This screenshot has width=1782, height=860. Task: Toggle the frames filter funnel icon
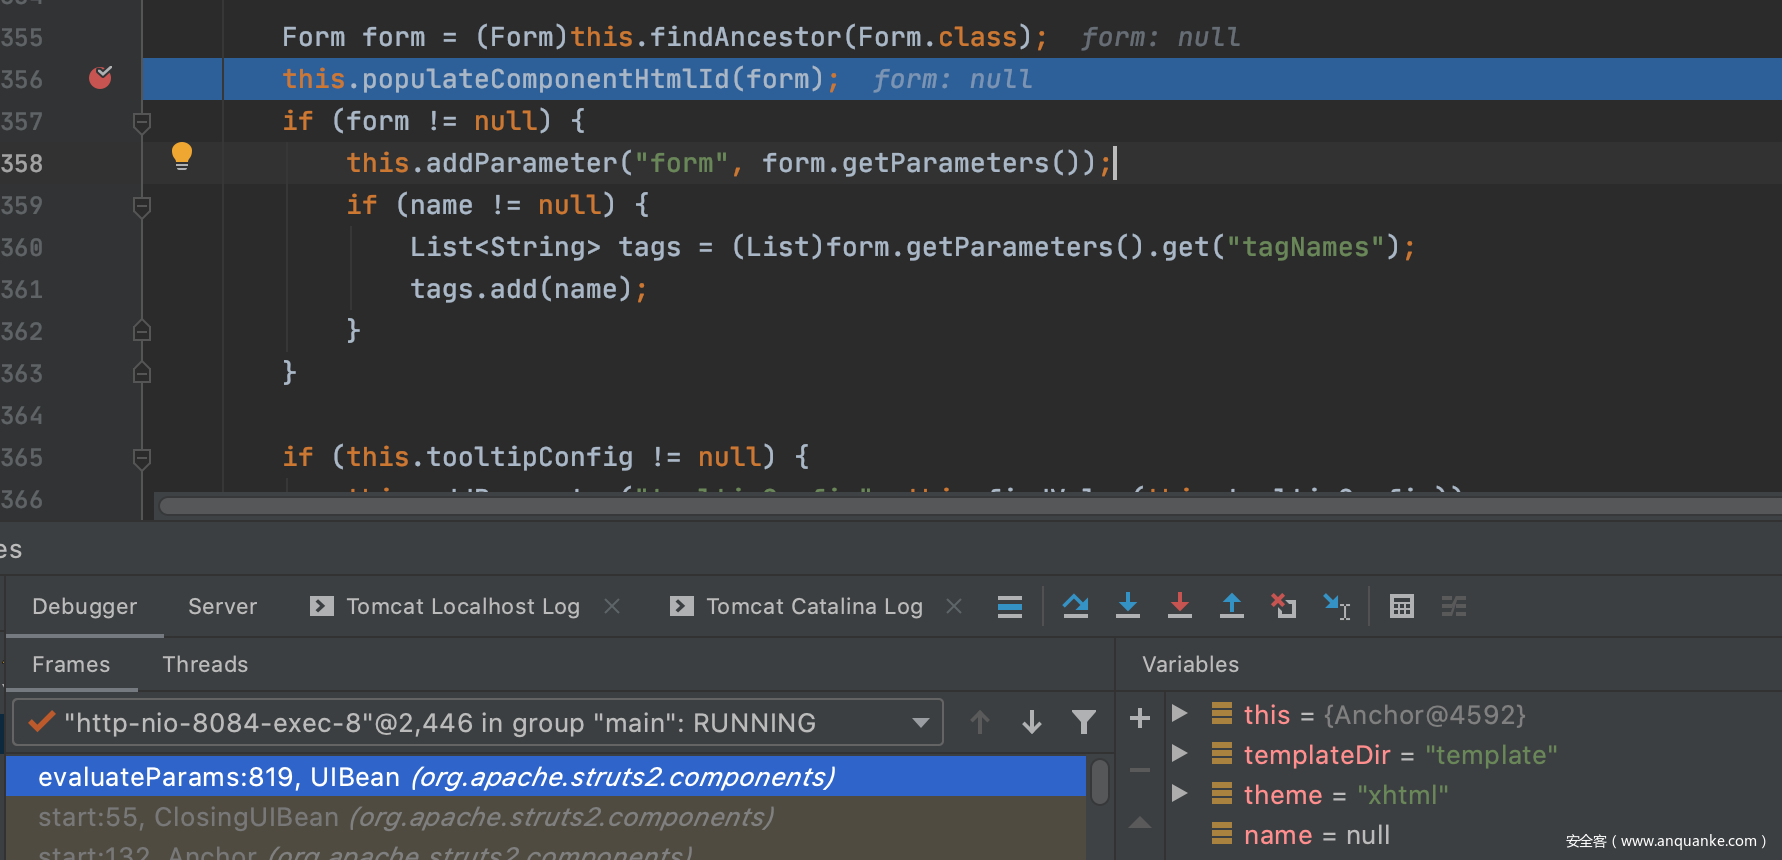[x=1083, y=722]
